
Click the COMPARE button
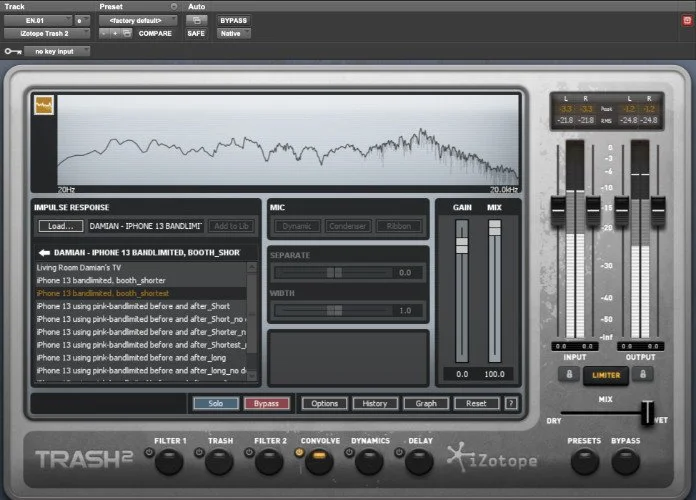[x=155, y=33]
